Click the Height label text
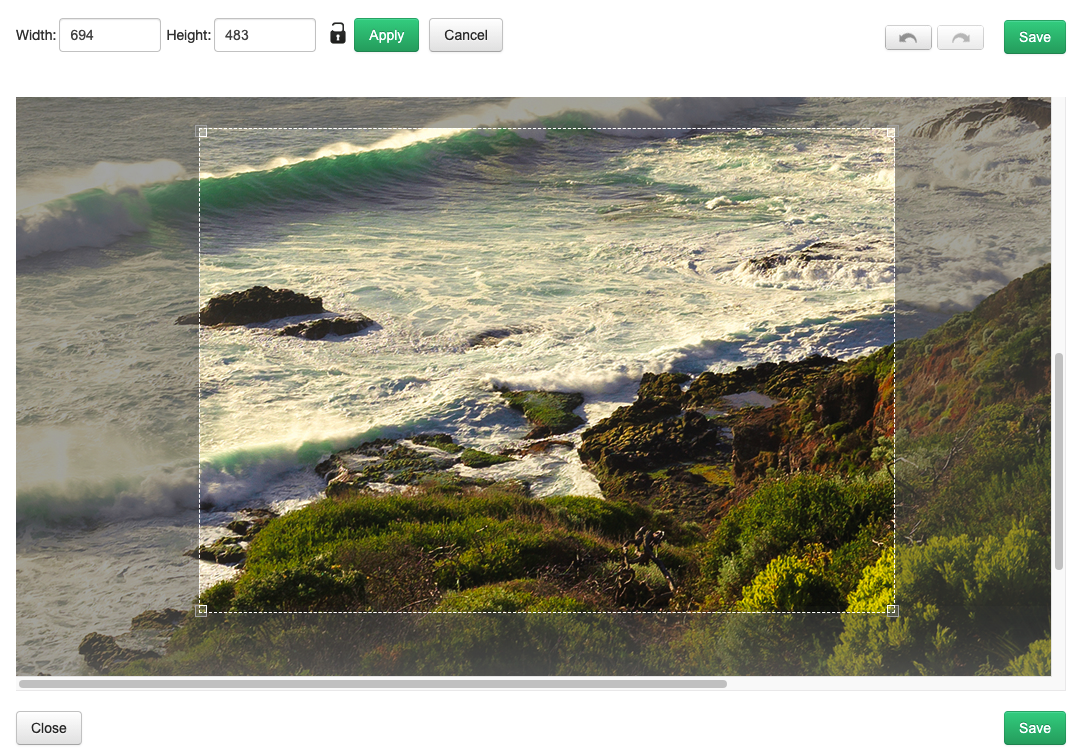This screenshot has width=1078, height=756. (x=188, y=35)
